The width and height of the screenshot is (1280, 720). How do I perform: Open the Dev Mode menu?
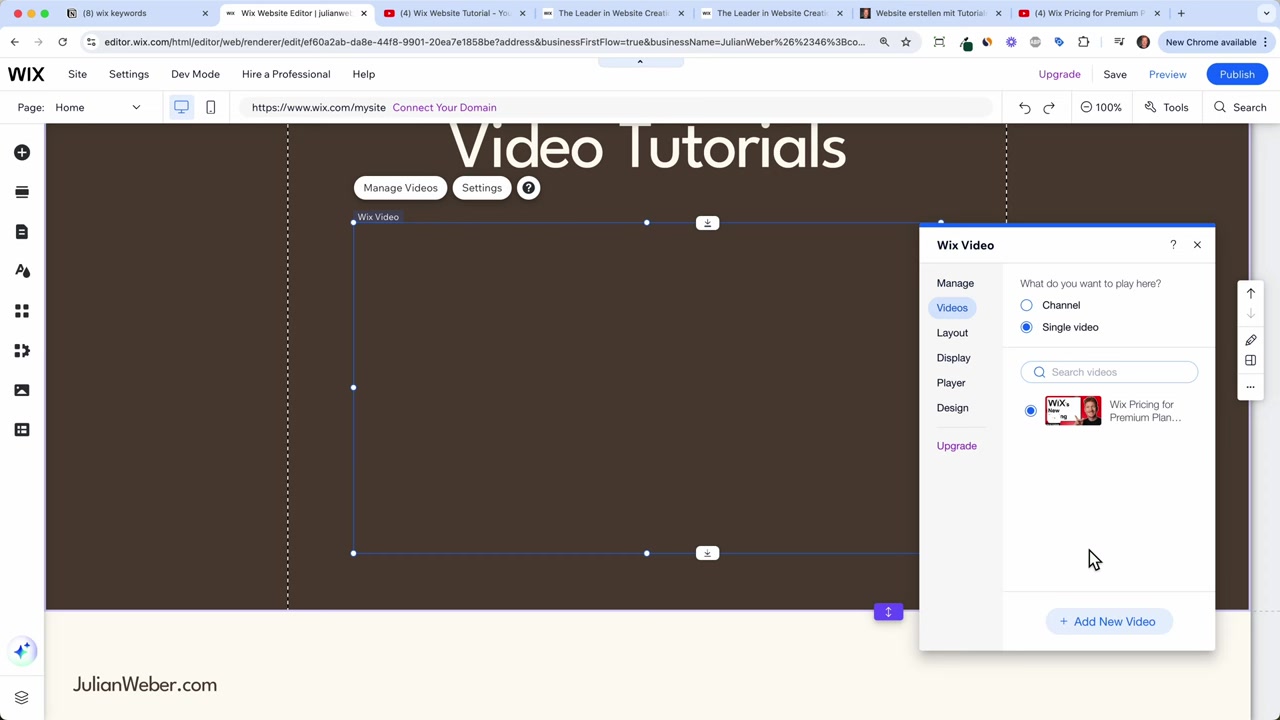point(195,74)
